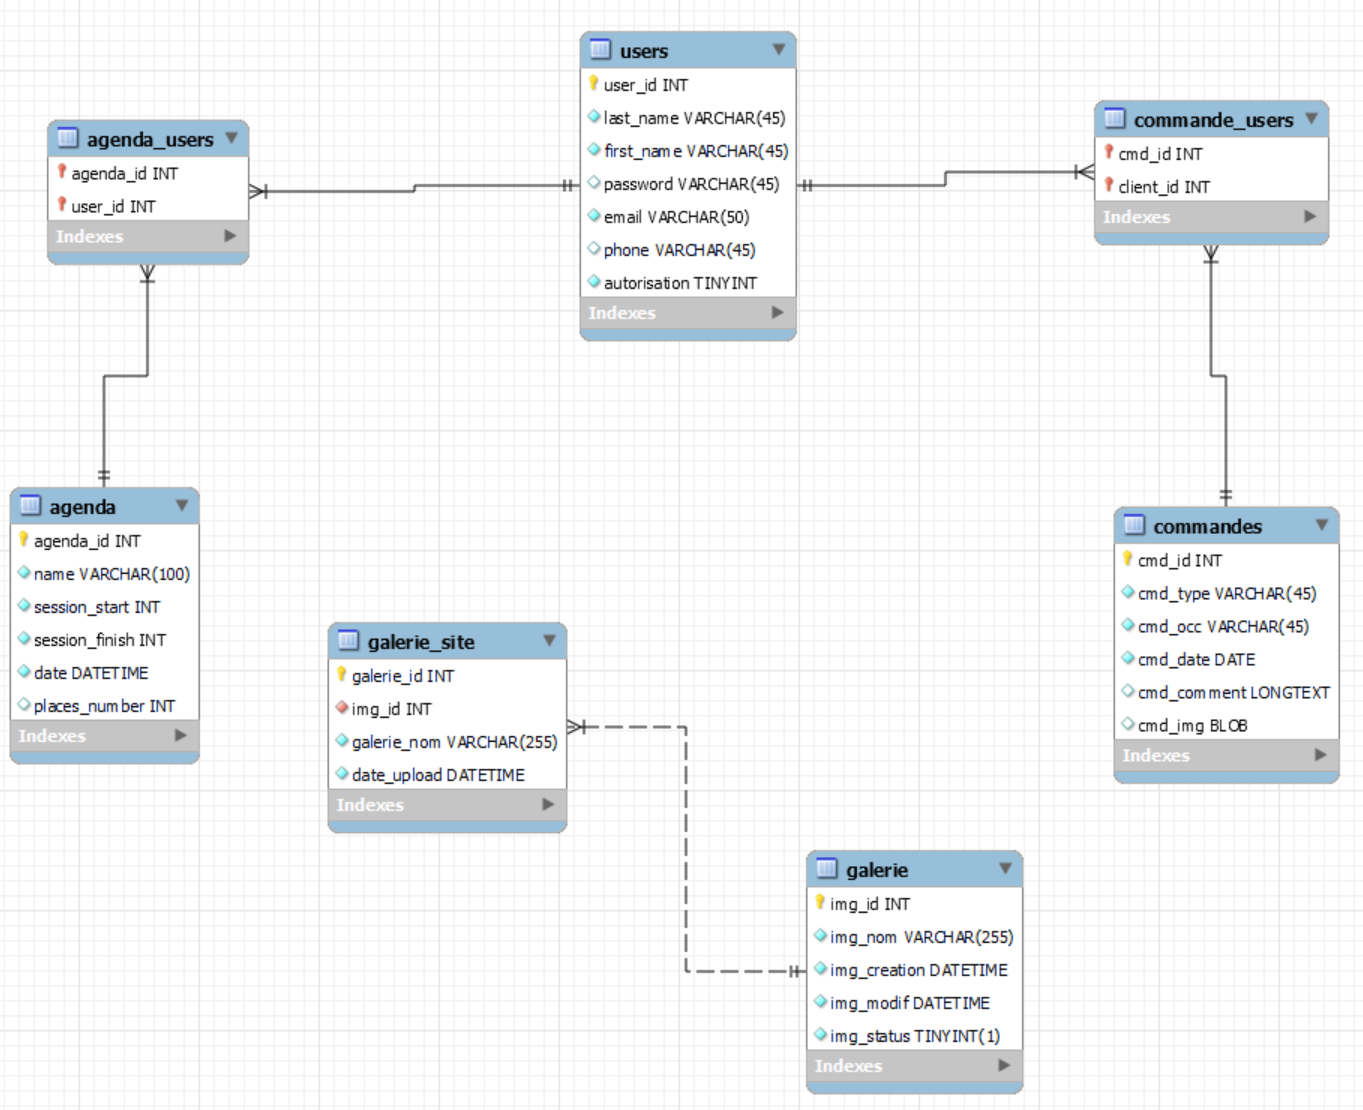The width and height of the screenshot is (1363, 1110).
Task: Select the cmd_date DATE column
Action: (1226, 659)
